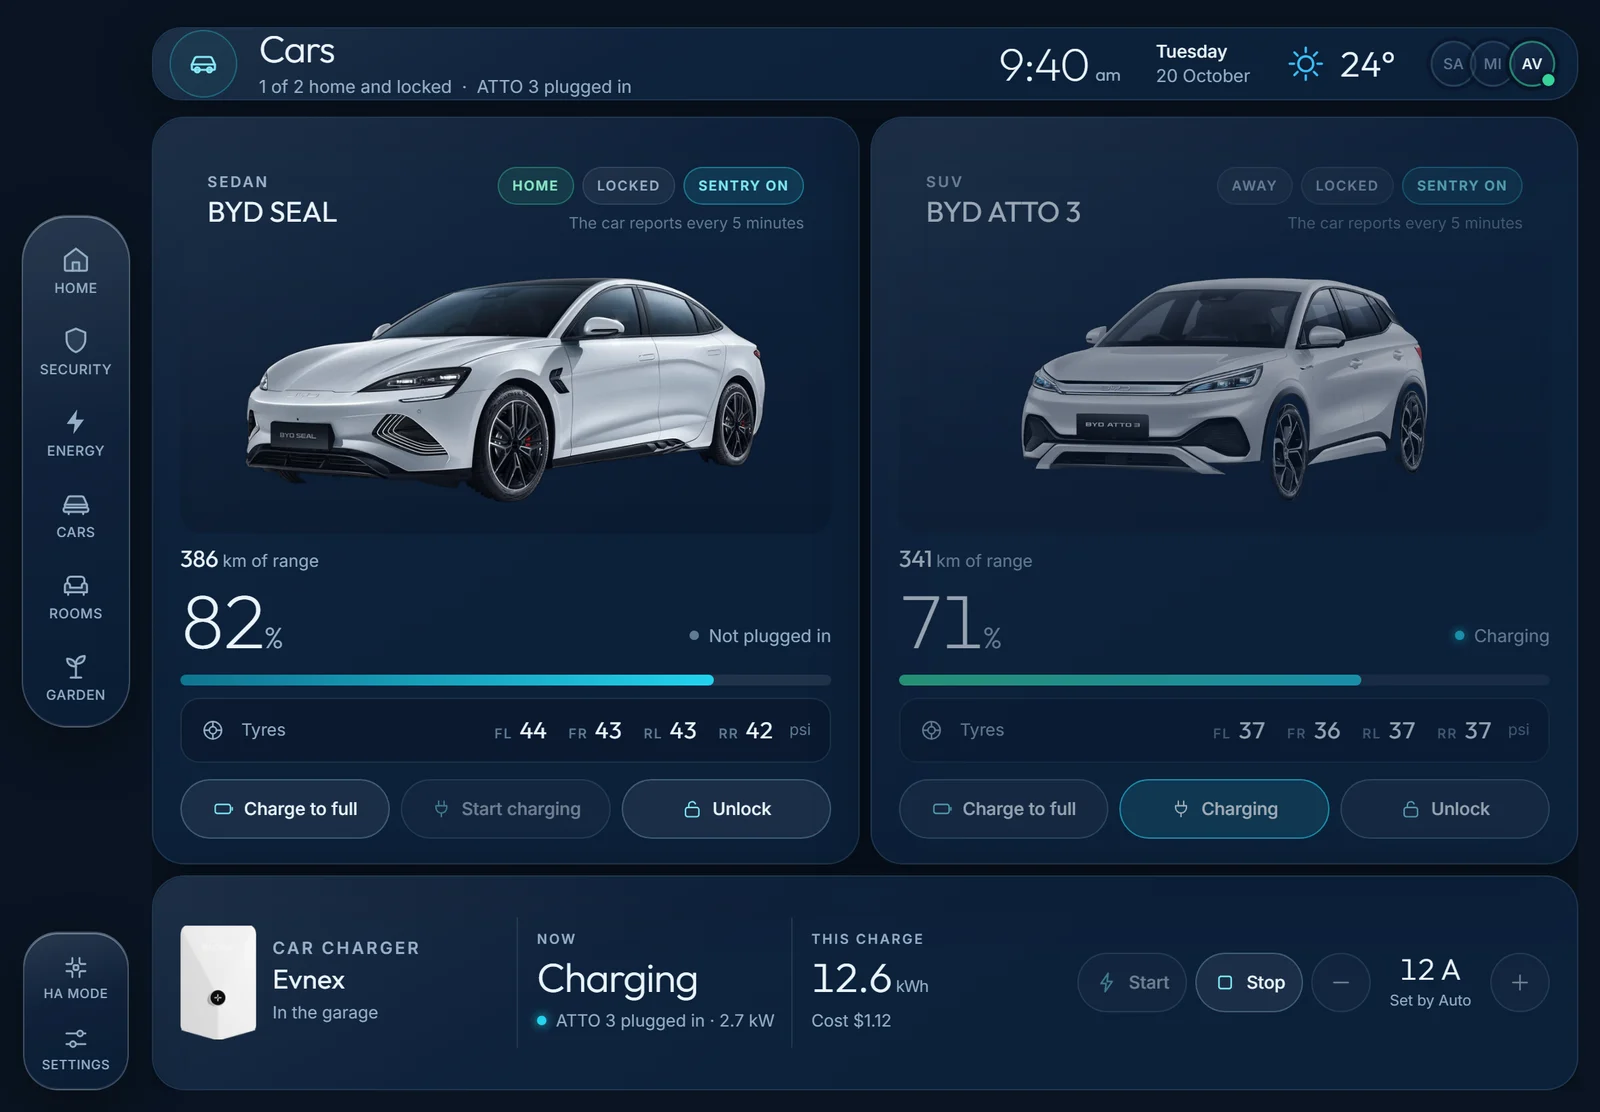
Task: Charge the BYD Seal to full
Action: click(285, 809)
